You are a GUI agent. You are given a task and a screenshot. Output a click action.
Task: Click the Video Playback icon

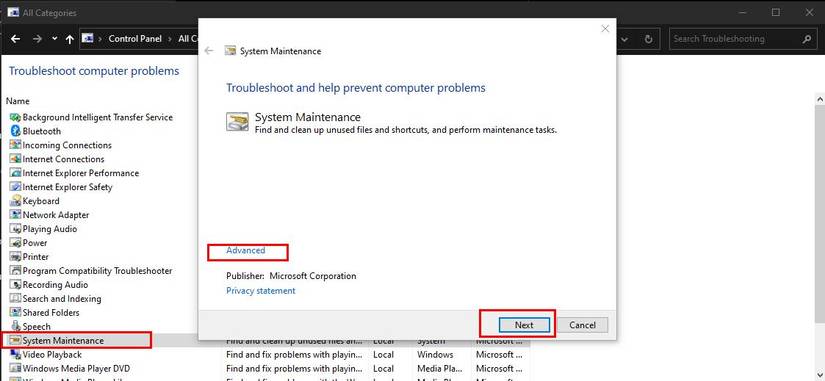click(x=15, y=354)
